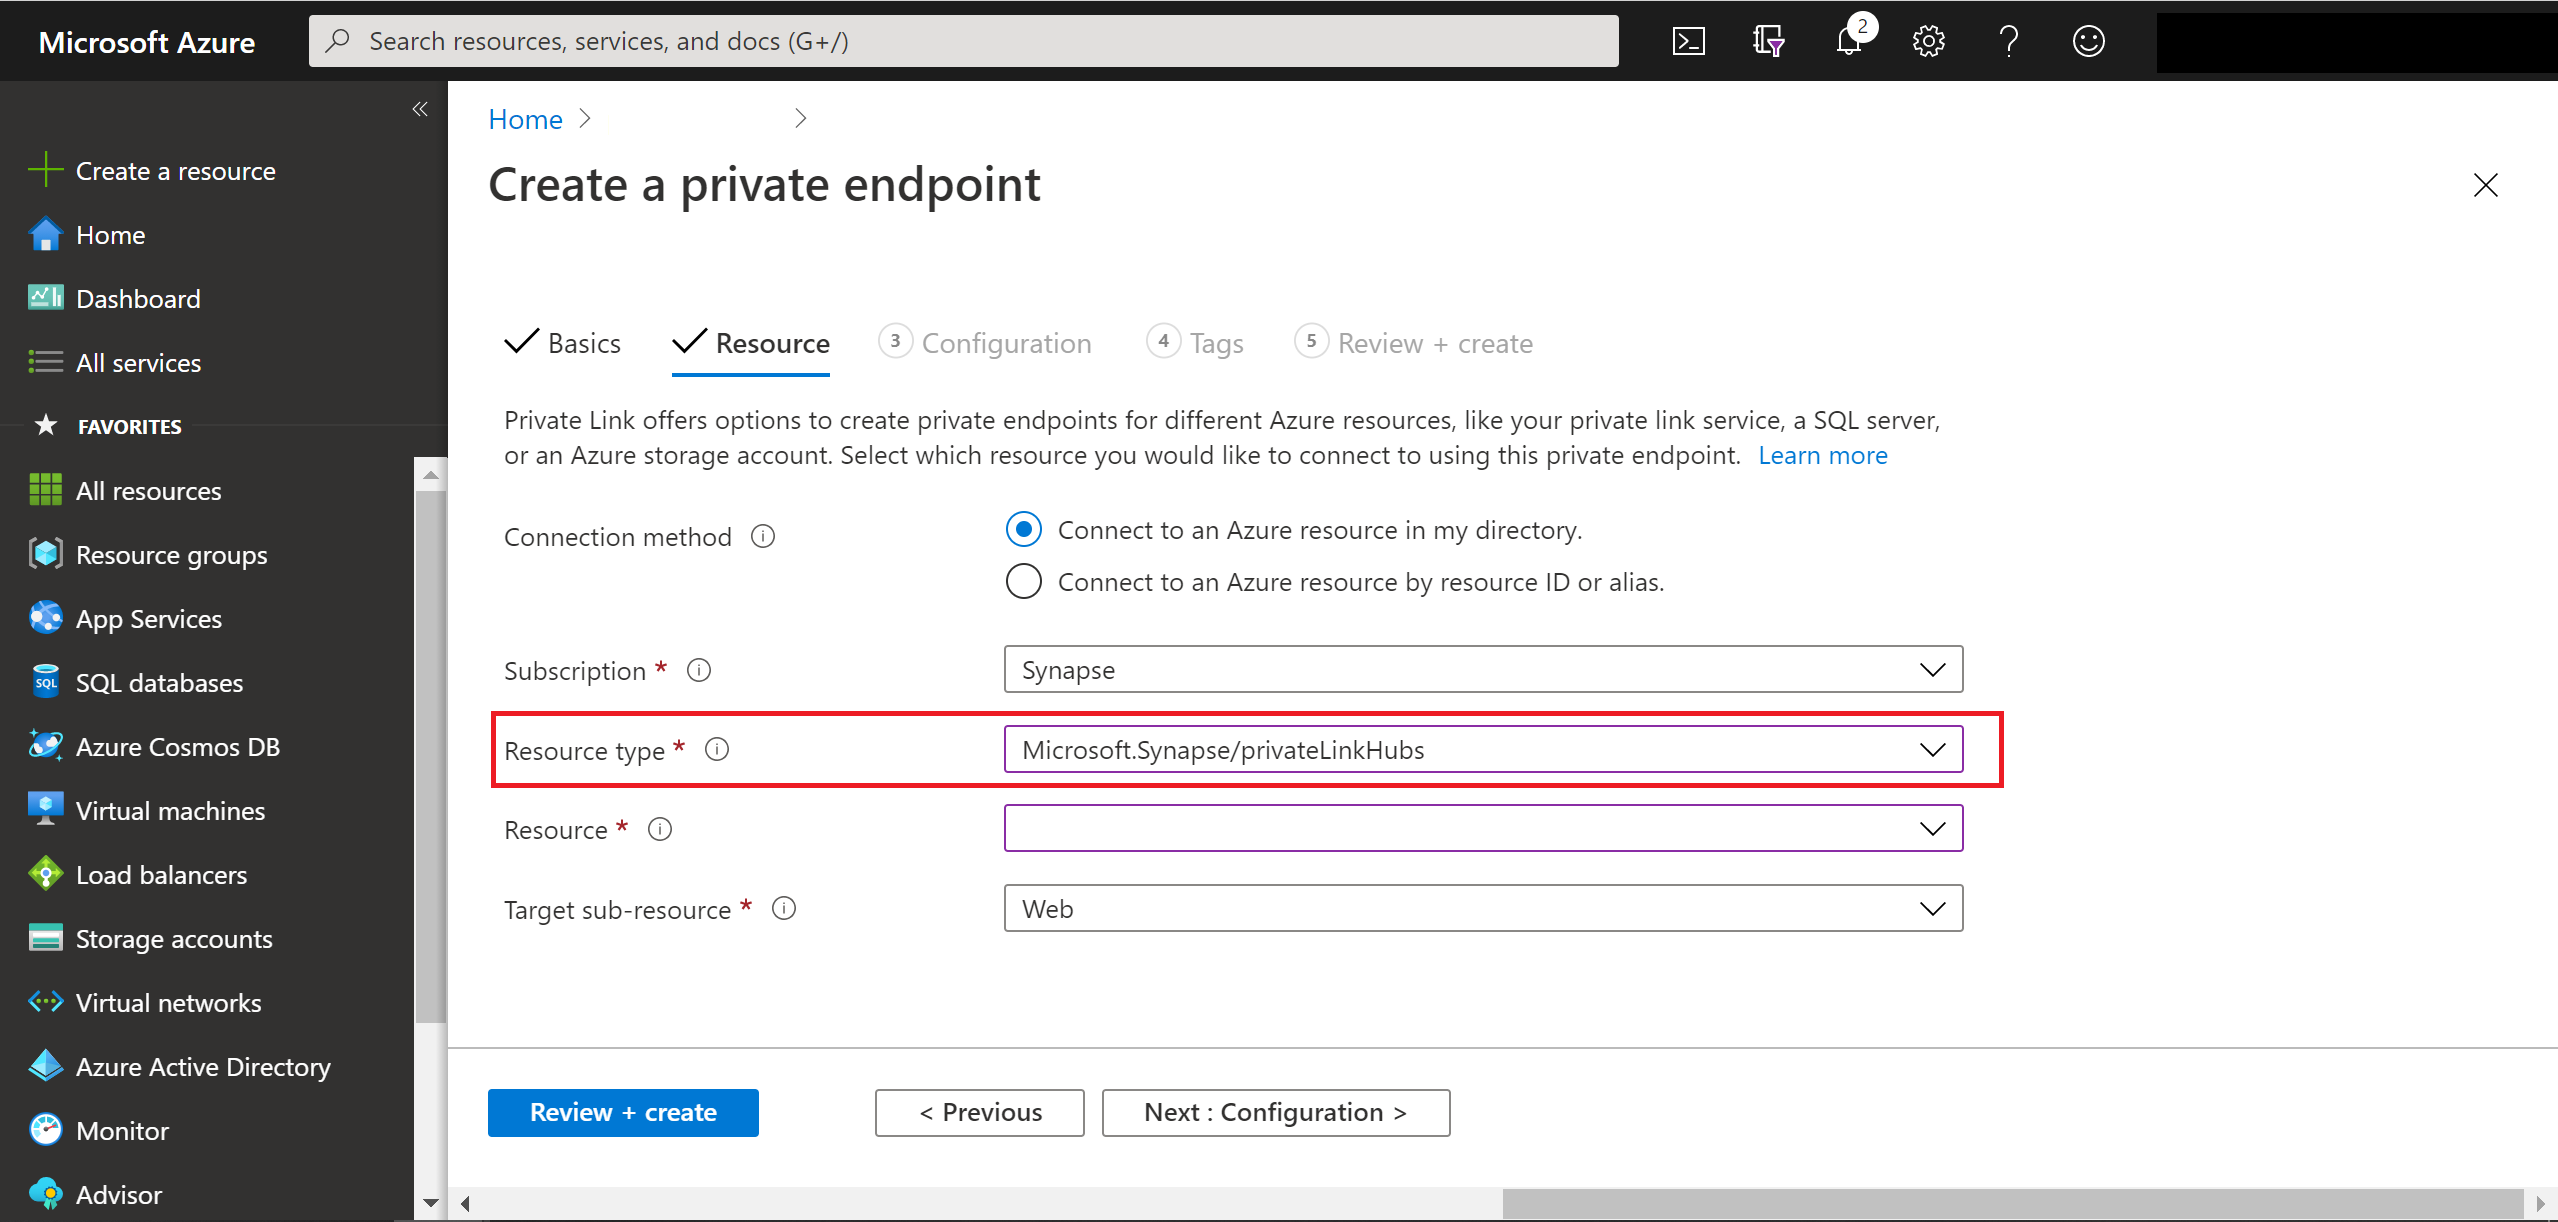Viewport: 2558px width, 1222px height.
Task: Click the Resource input field
Action: tap(1481, 829)
